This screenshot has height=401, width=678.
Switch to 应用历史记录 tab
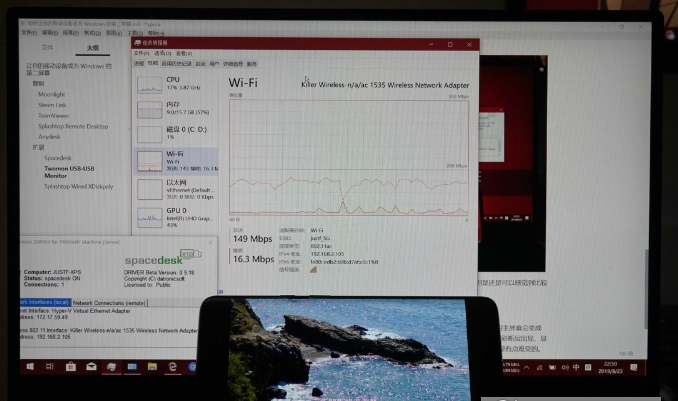(x=176, y=64)
